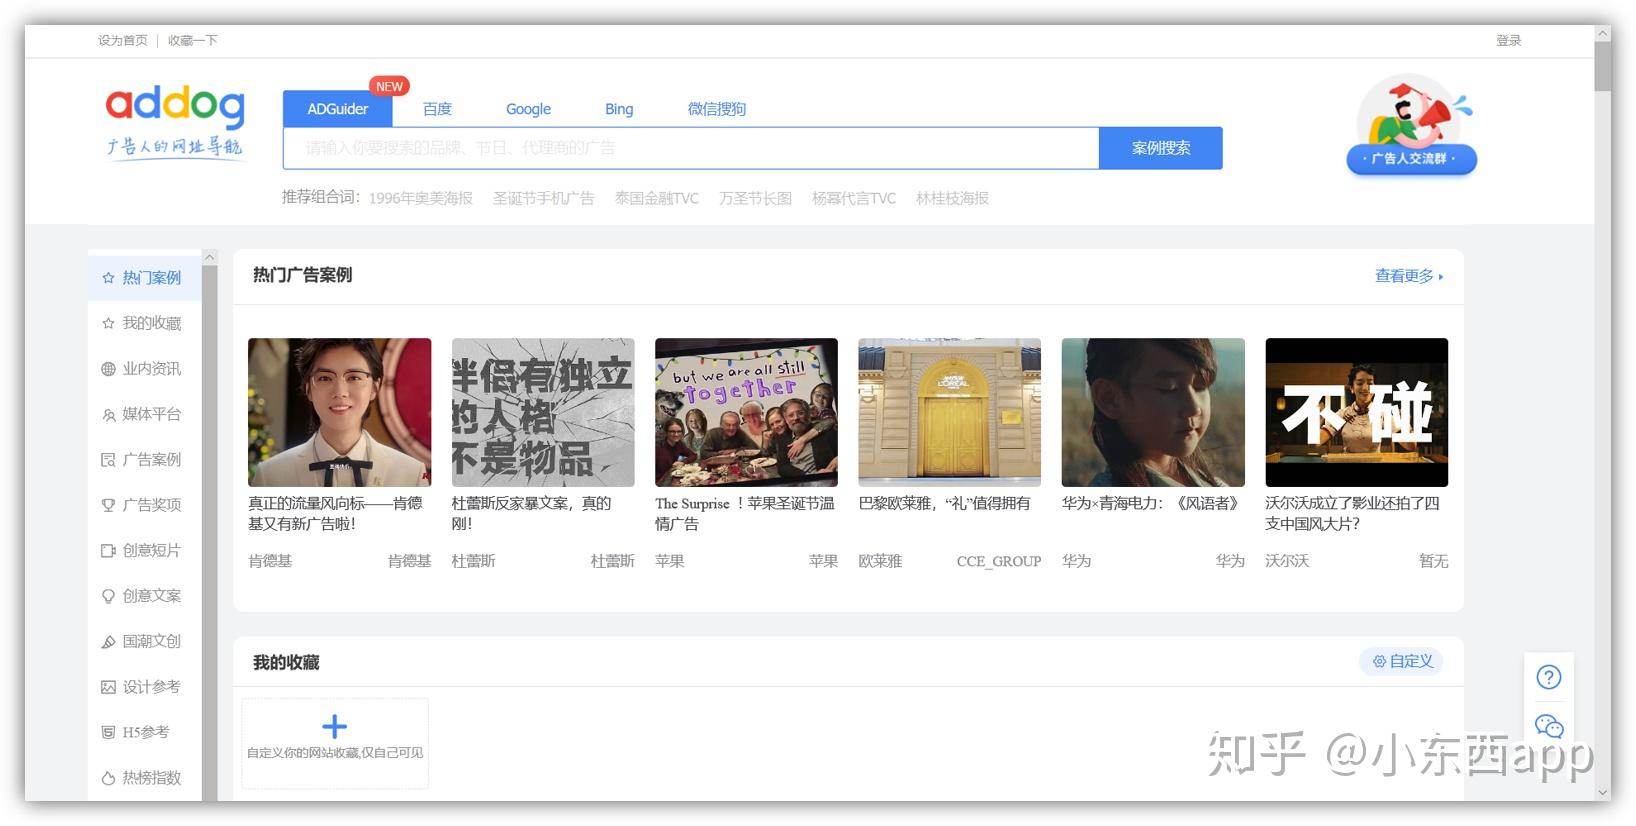Select suggested term 1996年奥美海报
1636x826 pixels.
[420, 198]
